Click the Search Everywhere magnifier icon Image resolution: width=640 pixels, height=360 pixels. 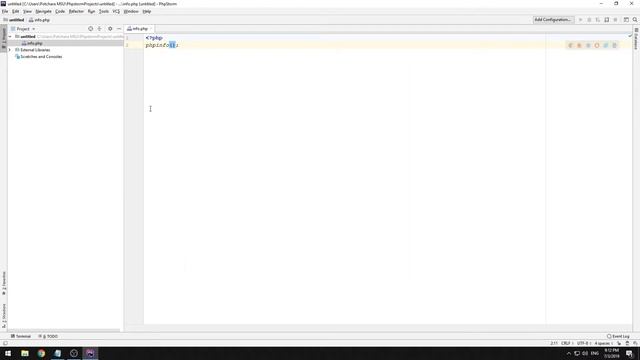pos(635,20)
